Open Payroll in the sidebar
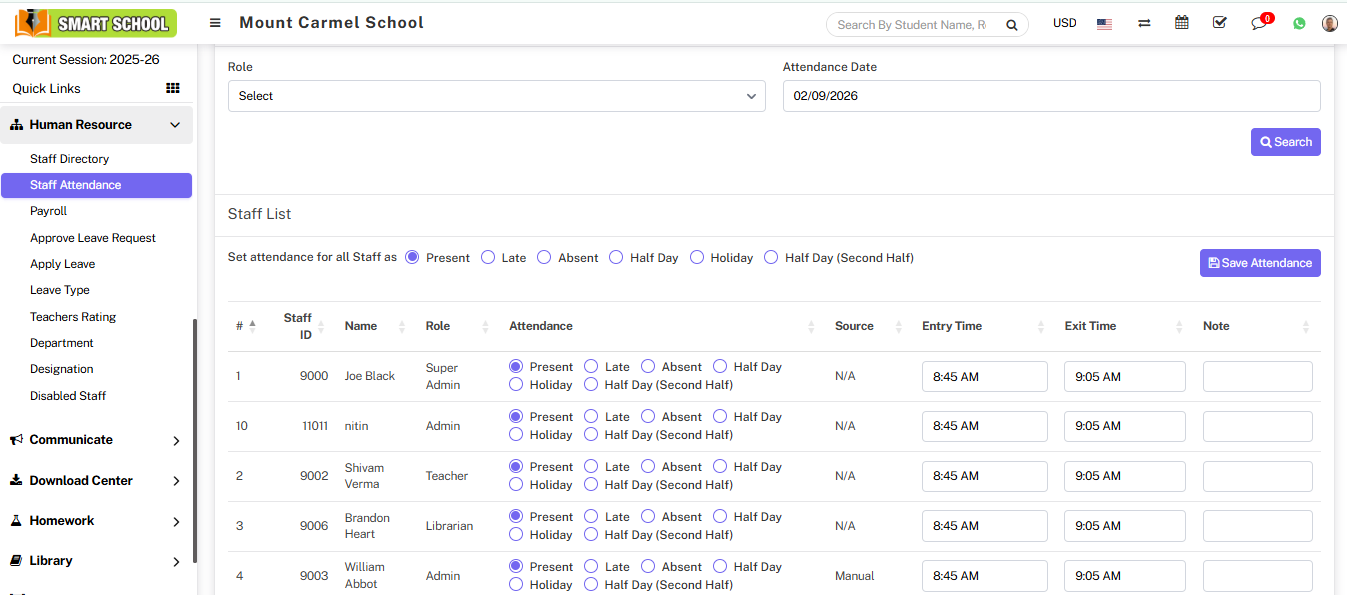The image size is (1347, 595). click(49, 211)
